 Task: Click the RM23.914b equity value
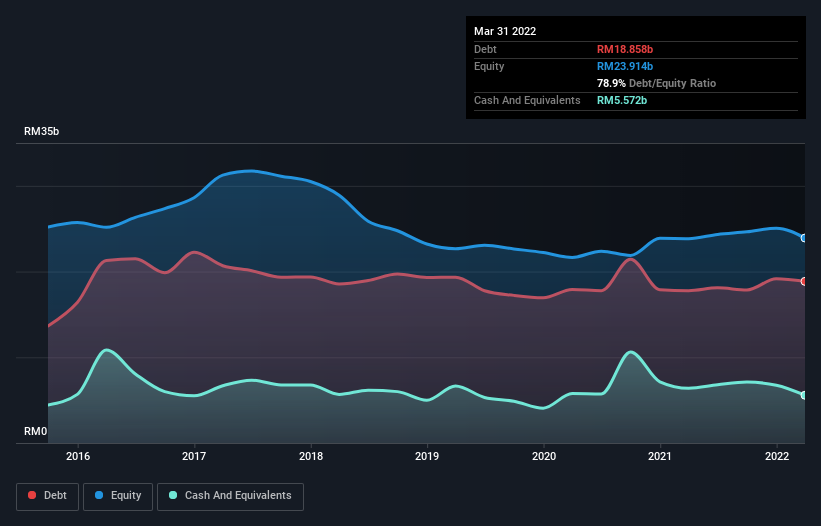(625, 66)
